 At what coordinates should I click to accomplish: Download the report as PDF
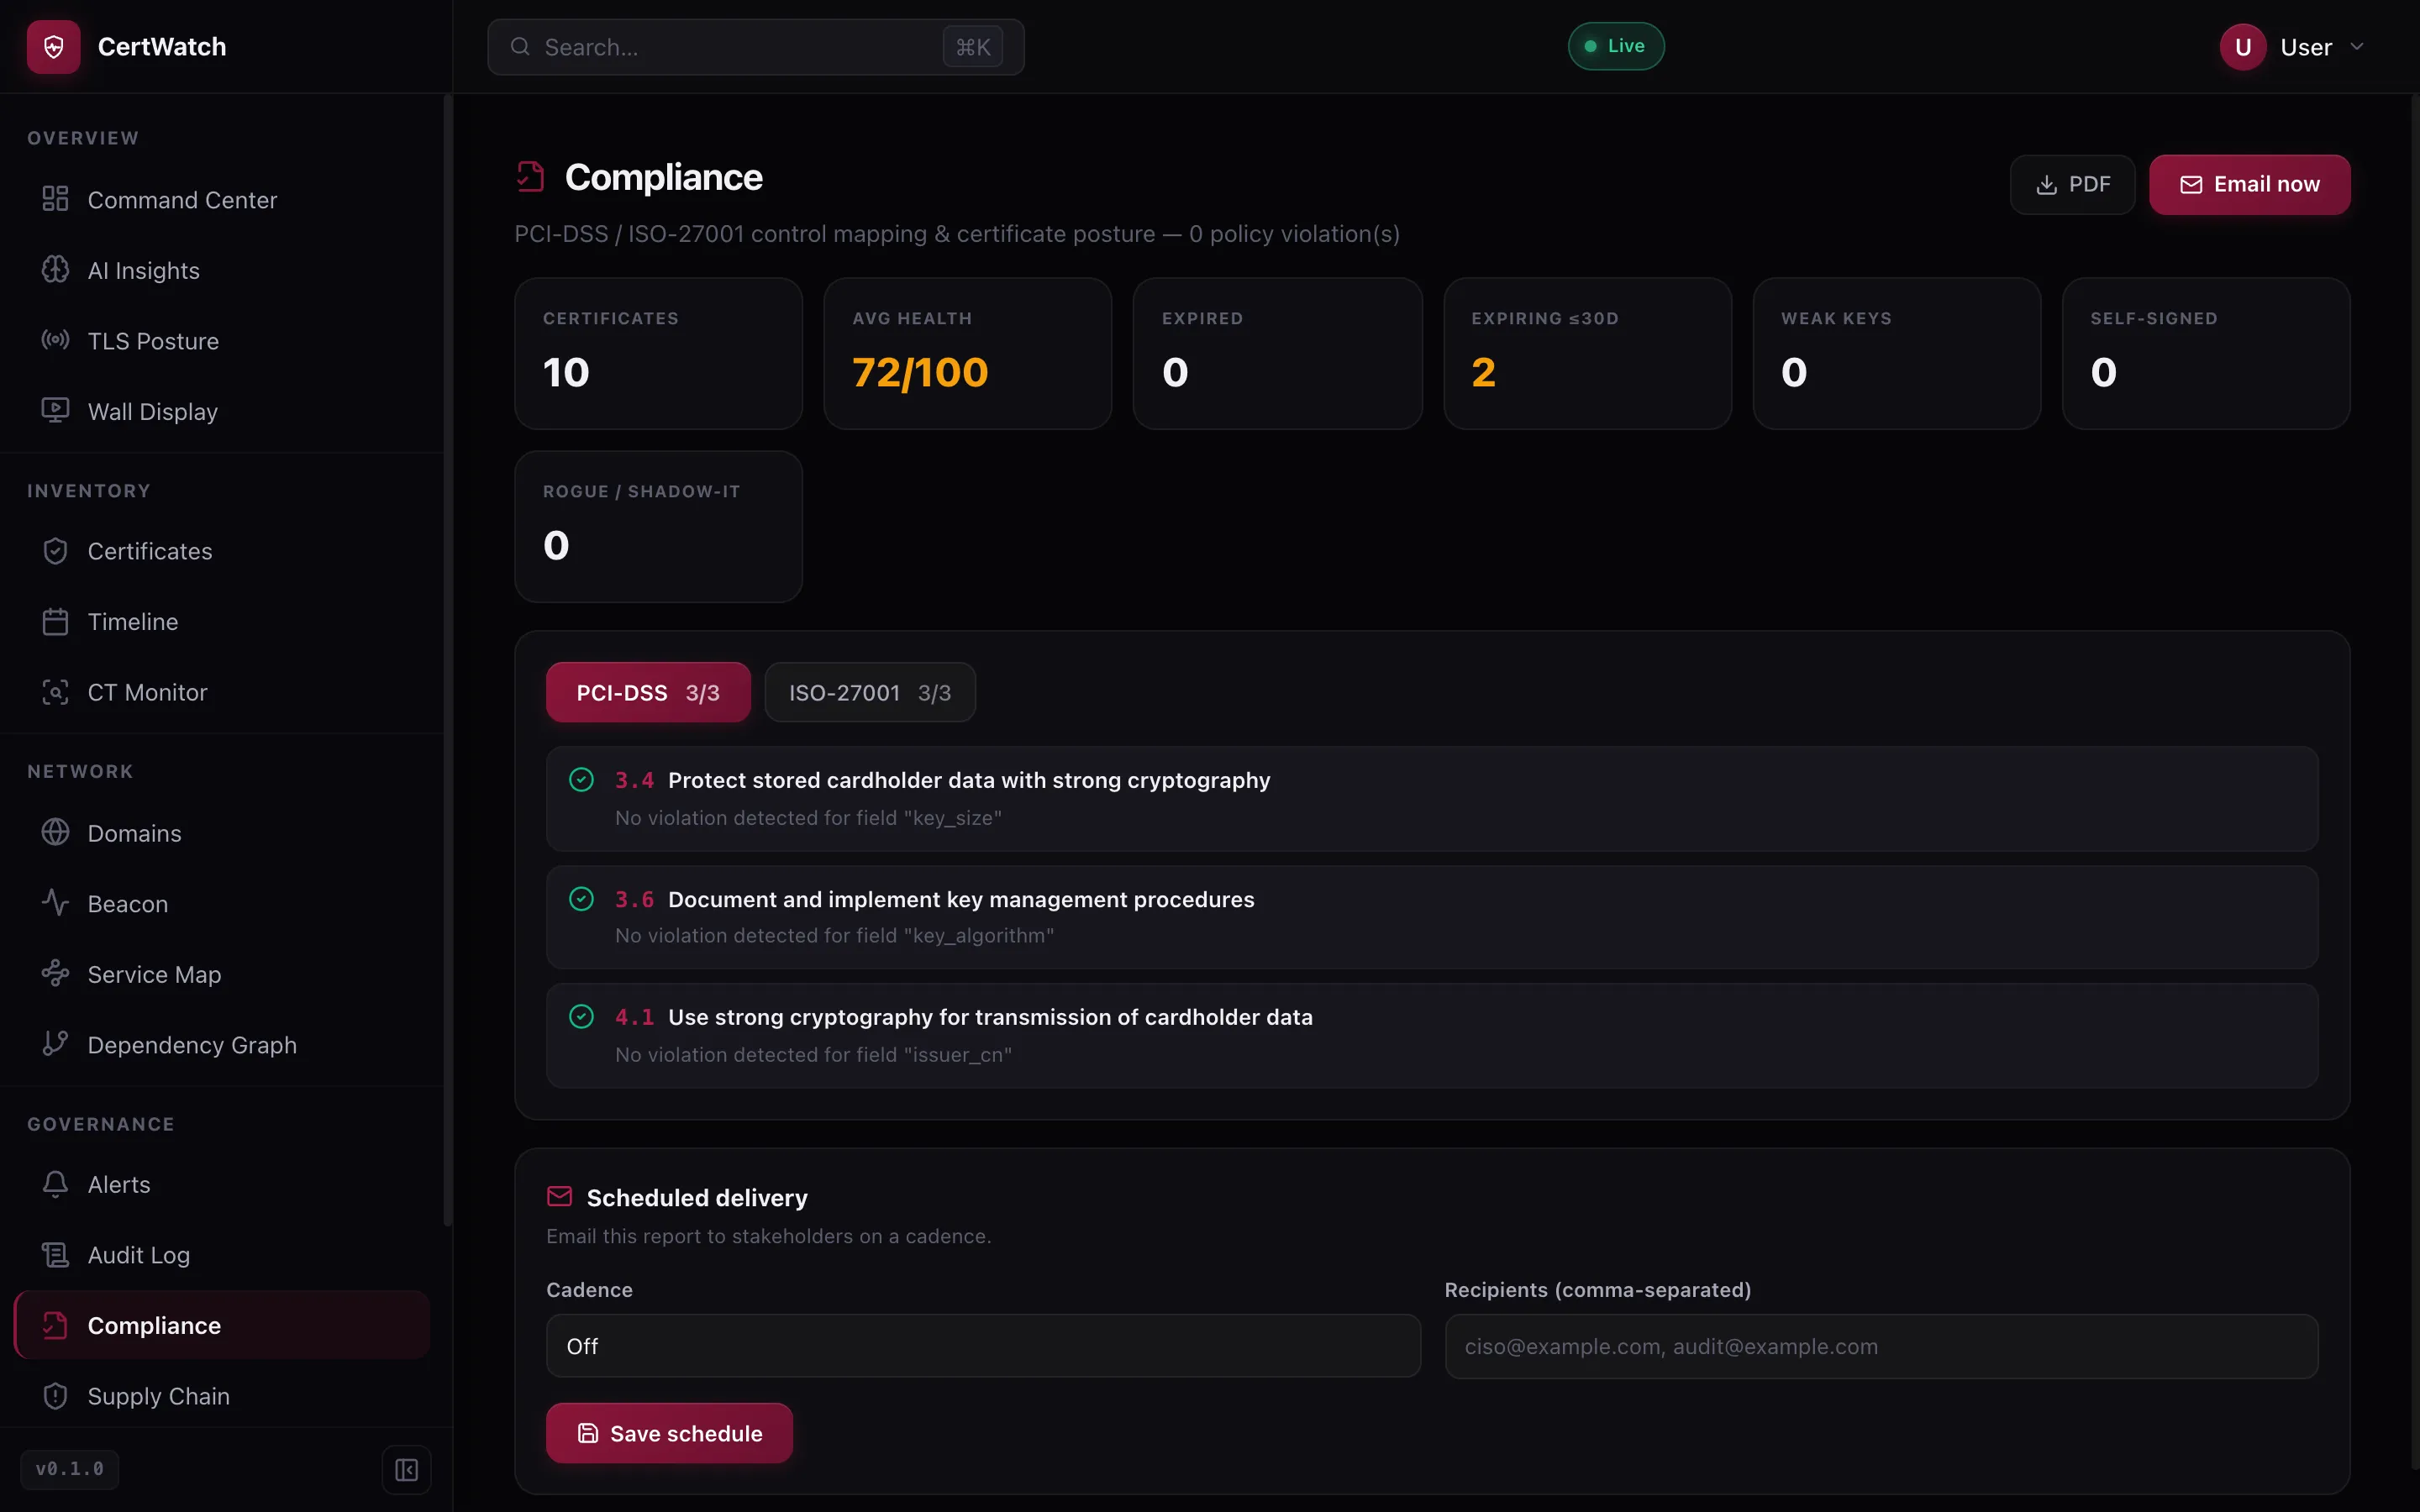[2072, 185]
